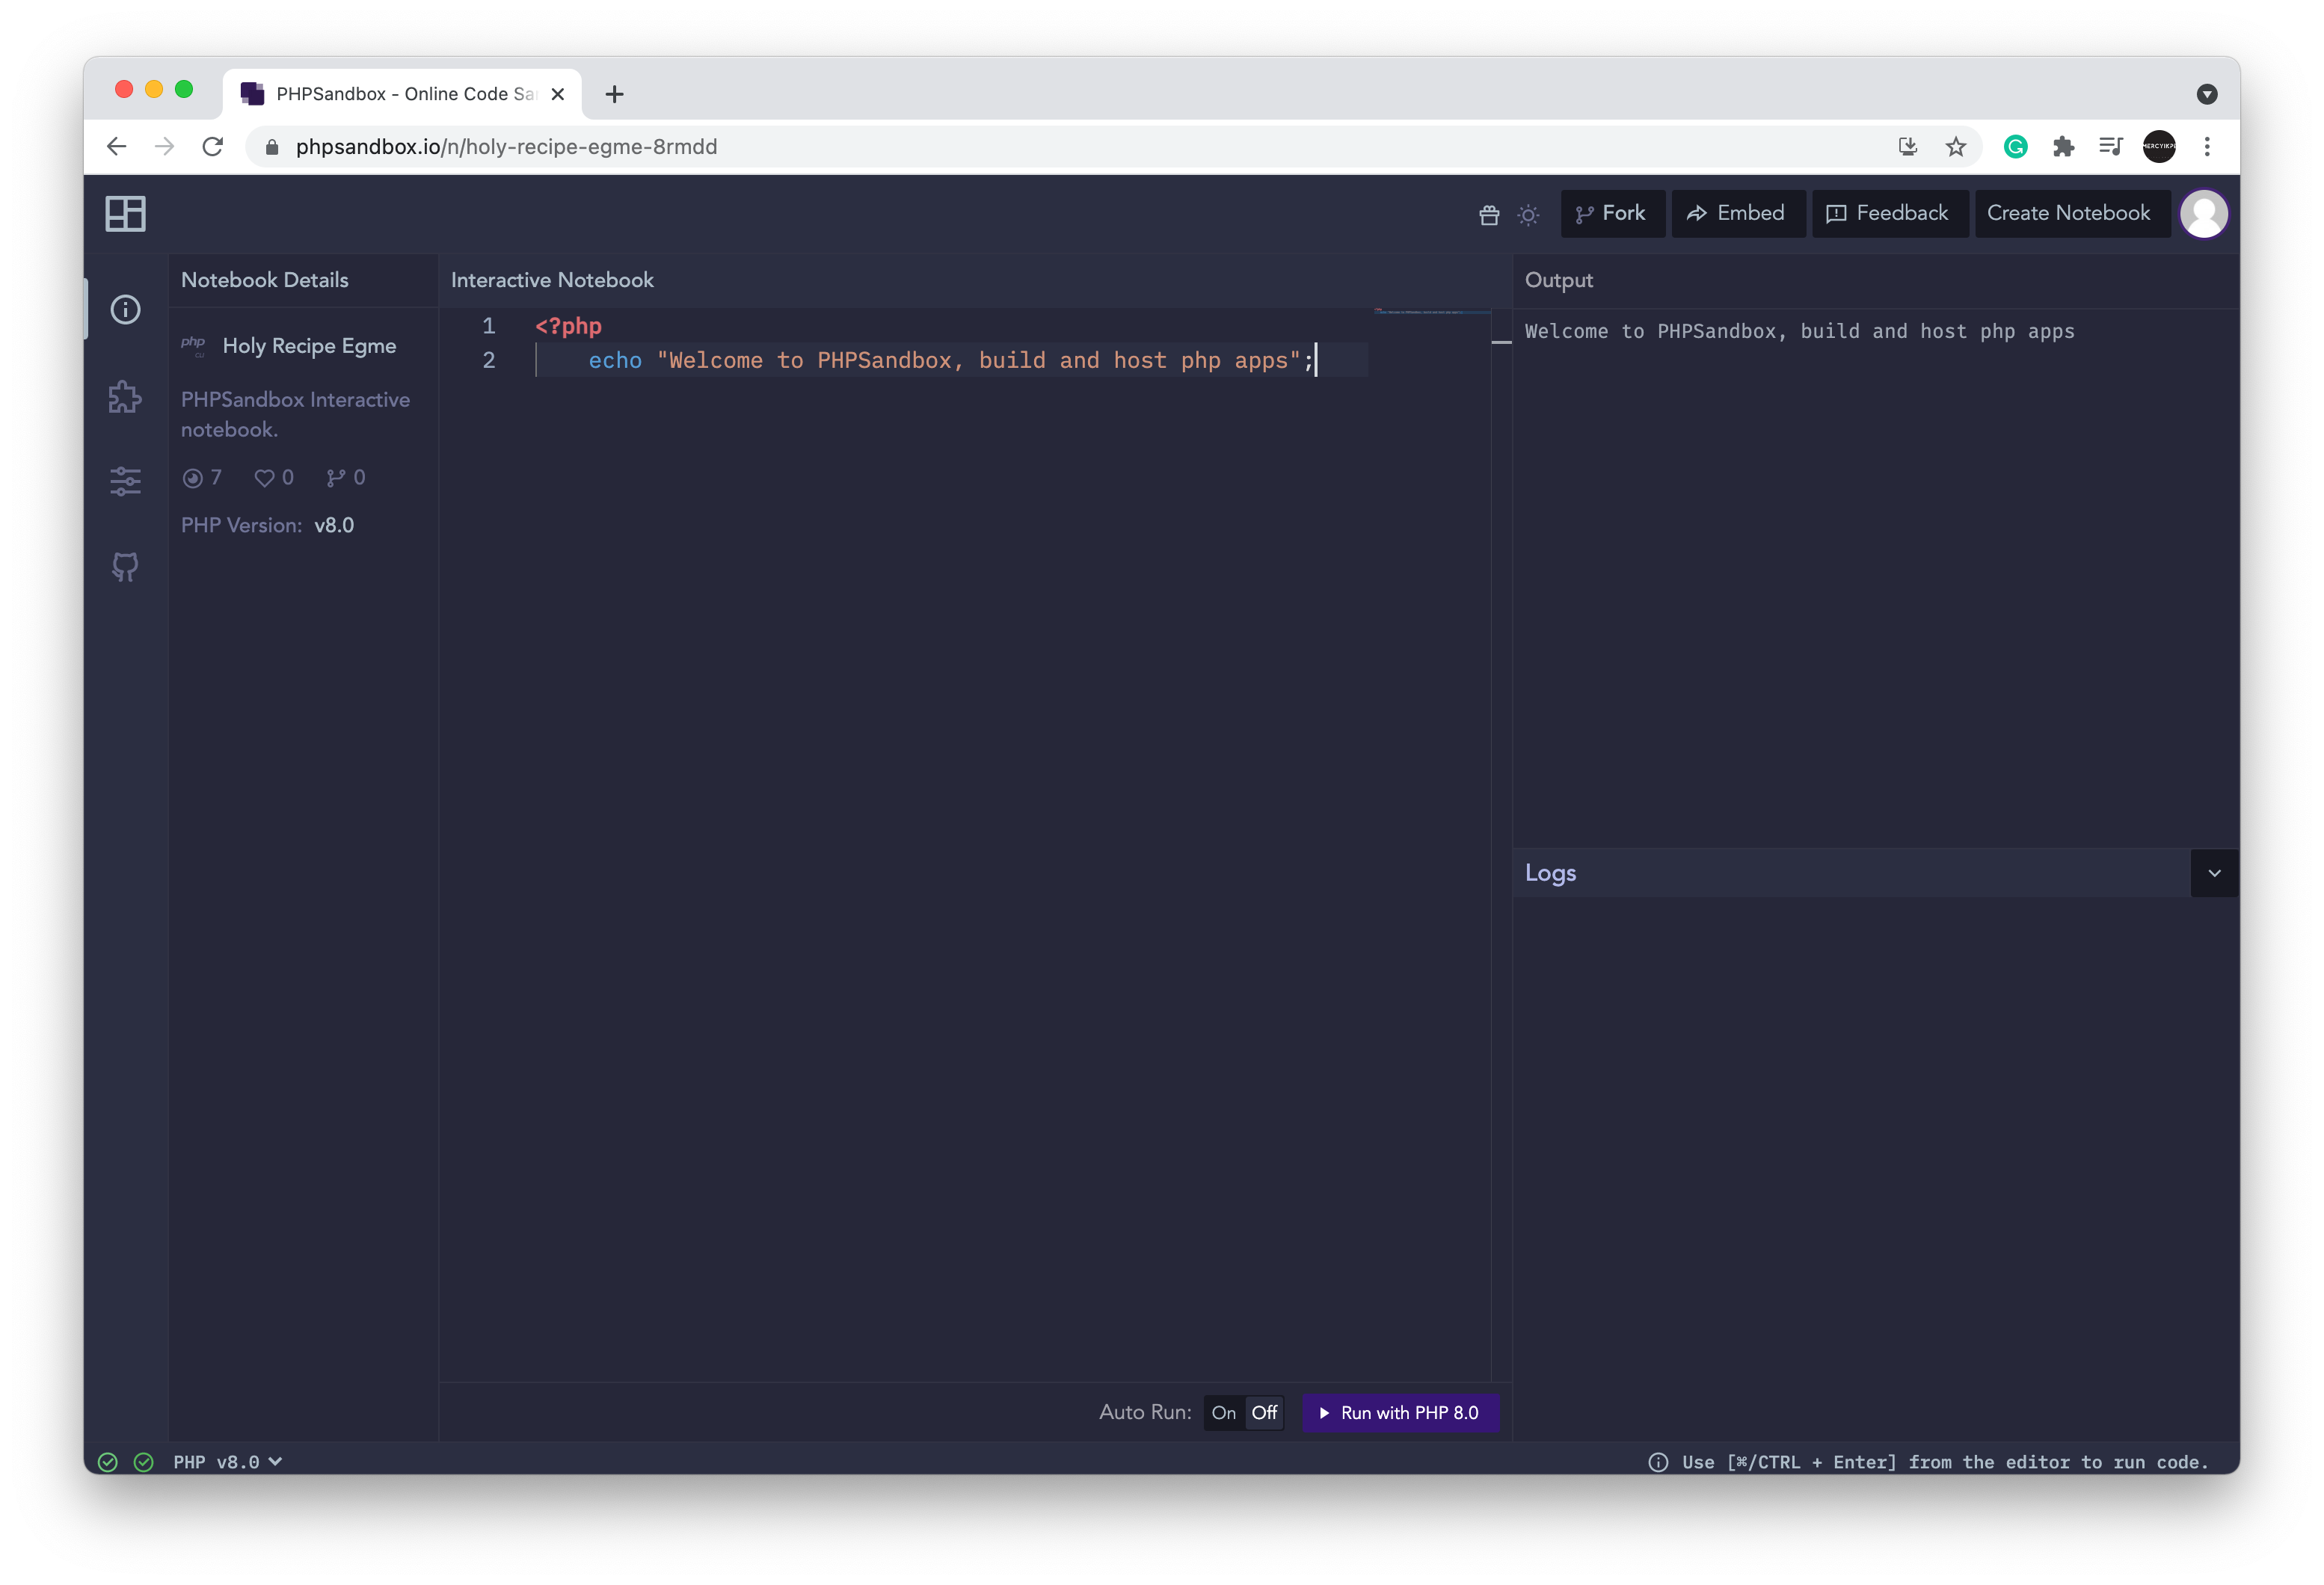Open the packages panel via puzzle icon
Screen dimensions: 2324x1585
[125, 397]
